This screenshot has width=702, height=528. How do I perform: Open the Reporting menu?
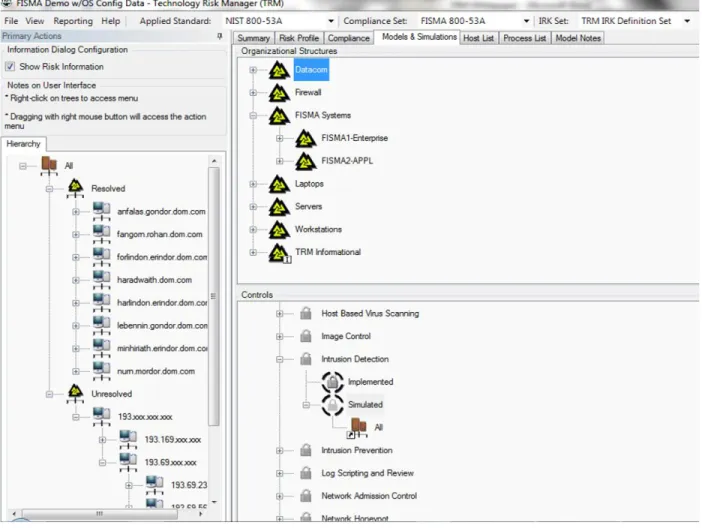[73, 21]
